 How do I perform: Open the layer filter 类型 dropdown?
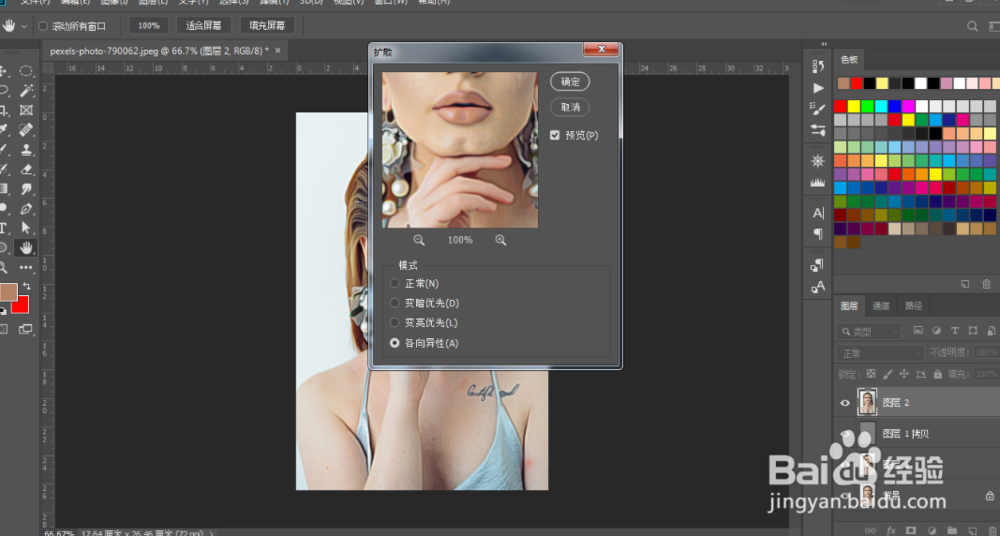(x=868, y=331)
